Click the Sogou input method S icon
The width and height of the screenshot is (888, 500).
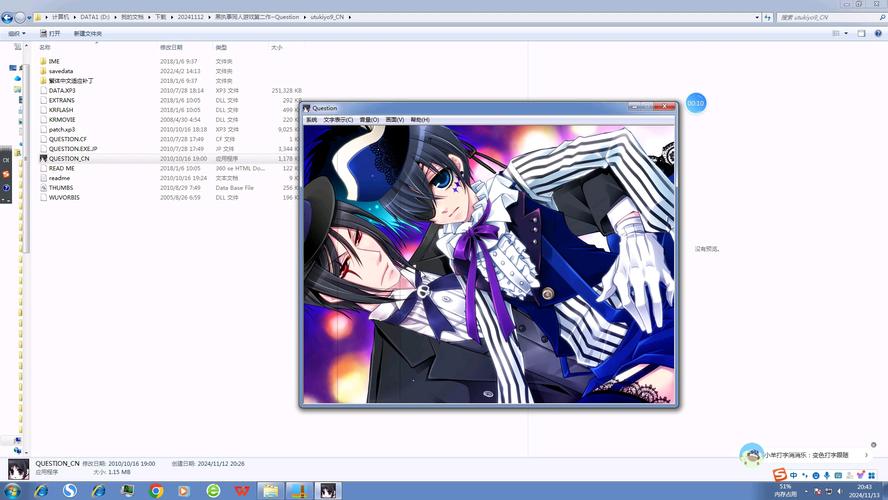pyautogui.click(x=780, y=475)
